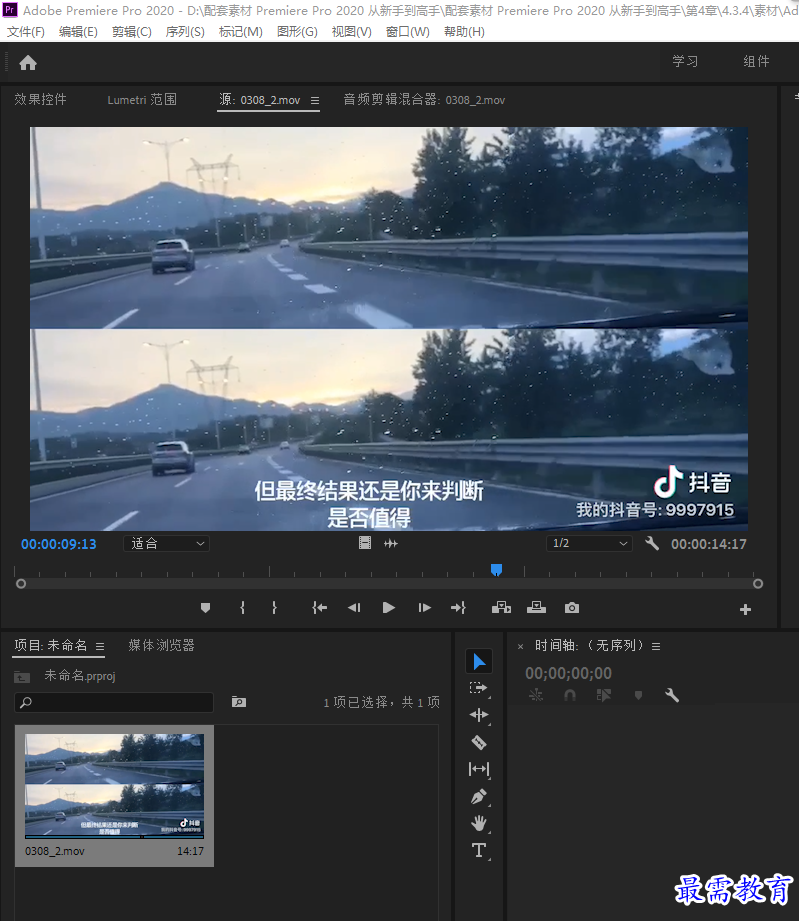Open the 文件(F) menu
This screenshot has height=921, width=799.
[x=25, y=32]
